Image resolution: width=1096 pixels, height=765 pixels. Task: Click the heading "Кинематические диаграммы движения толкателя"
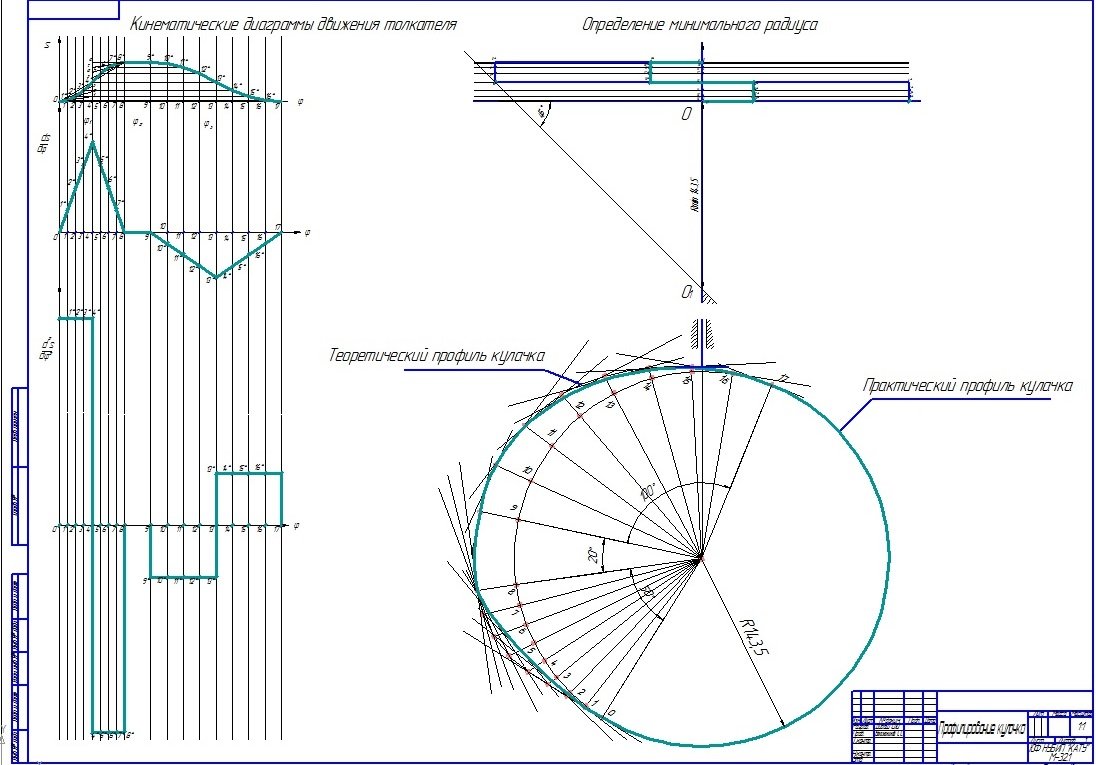tap(285, 23)
